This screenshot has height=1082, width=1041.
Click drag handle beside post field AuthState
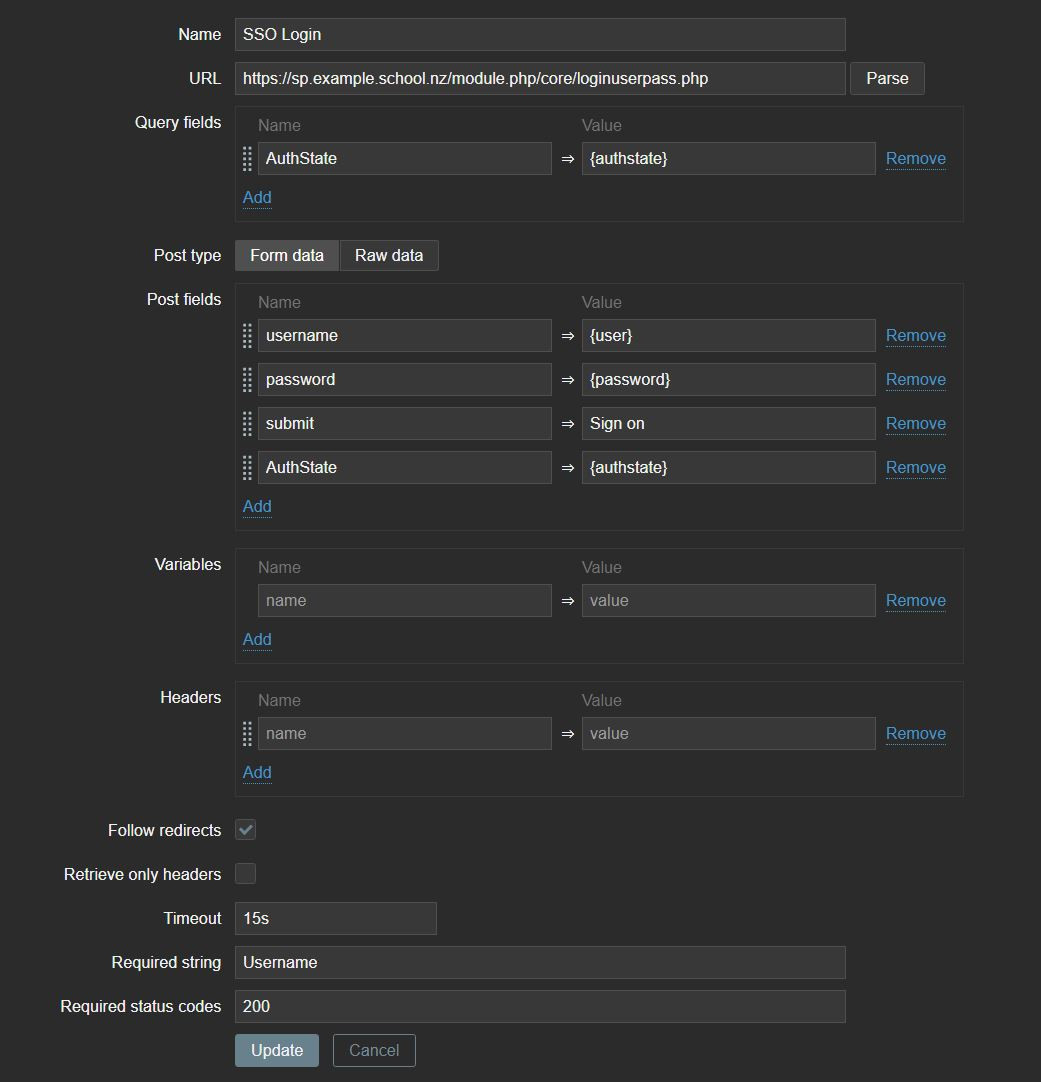click(247, 468)
